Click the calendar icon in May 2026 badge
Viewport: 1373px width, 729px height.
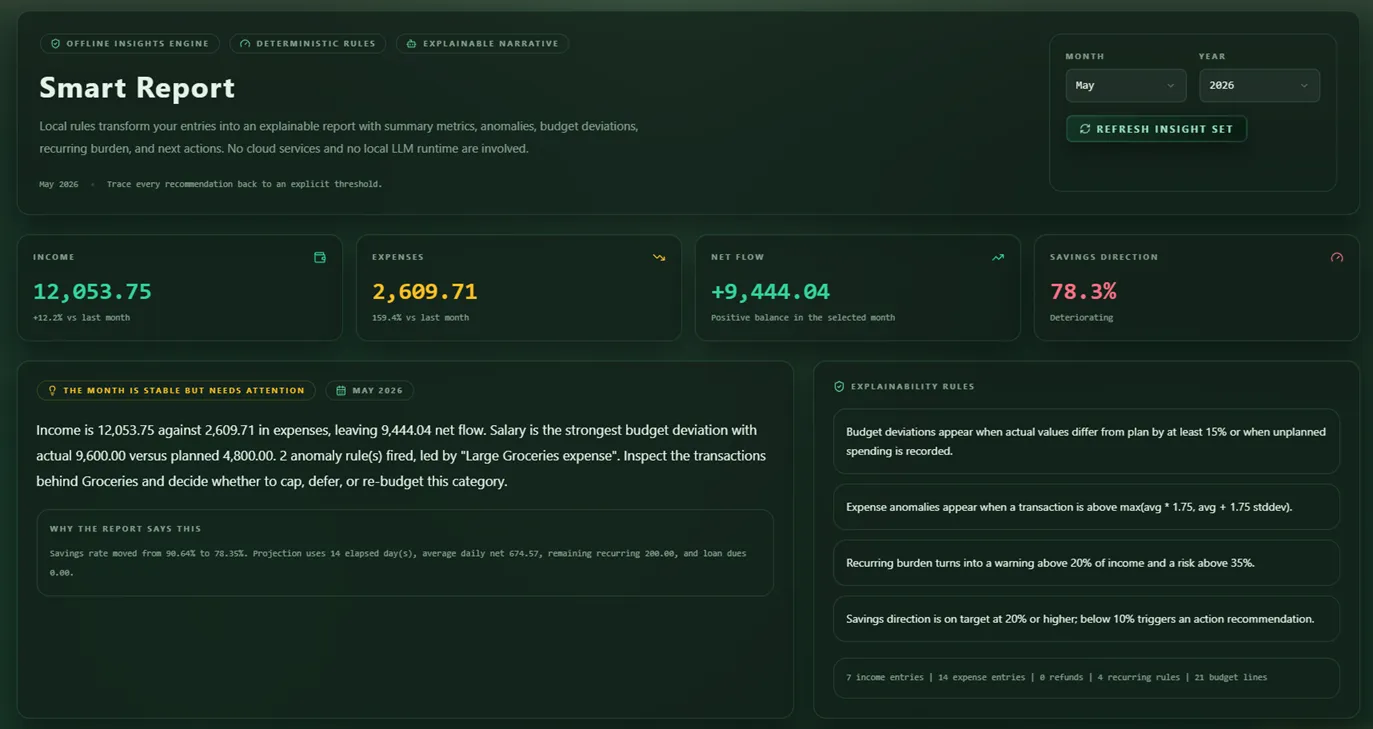pyautogui.click(x=341, y=391)
